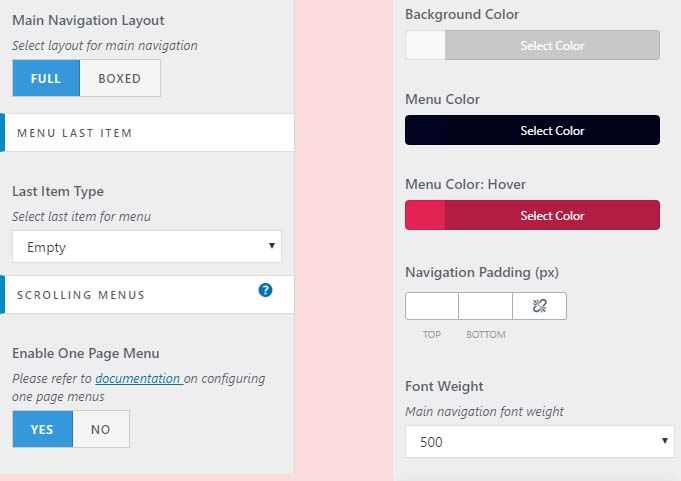Open the Scrolling Menus section header
The width and height of the screenshot is (681, 481).
click(x=130, y=295)
